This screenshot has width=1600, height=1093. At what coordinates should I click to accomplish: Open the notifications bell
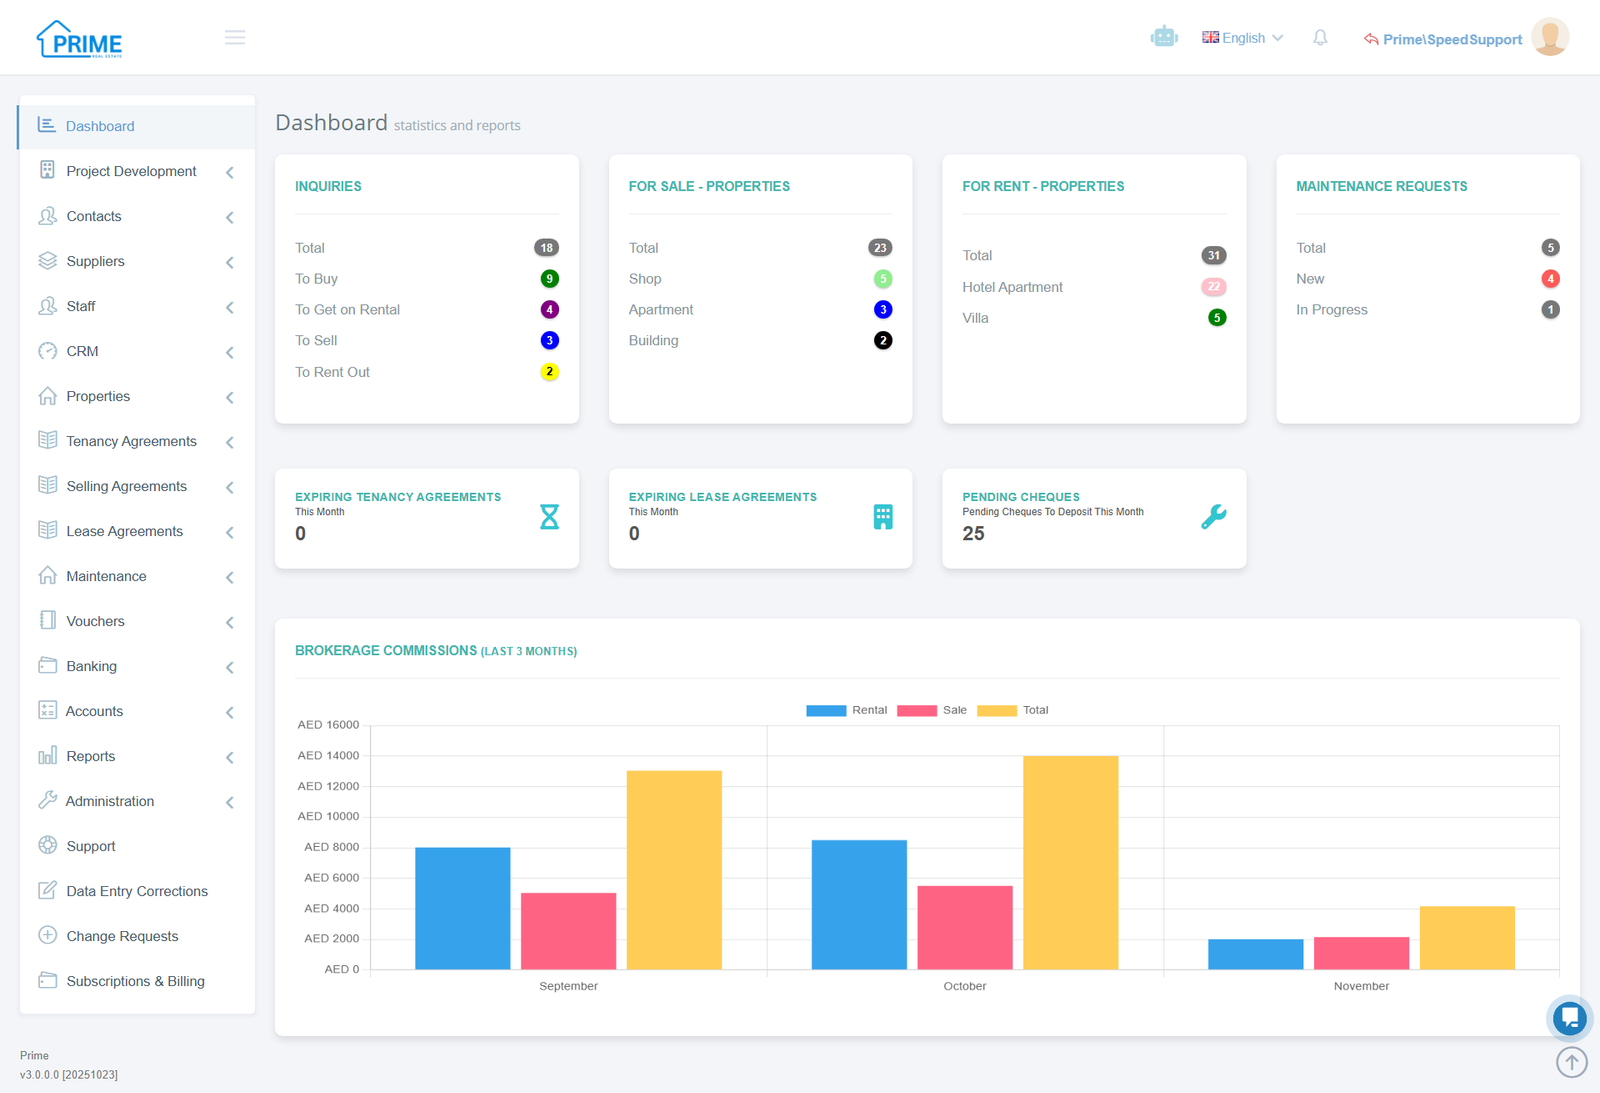1320,38
